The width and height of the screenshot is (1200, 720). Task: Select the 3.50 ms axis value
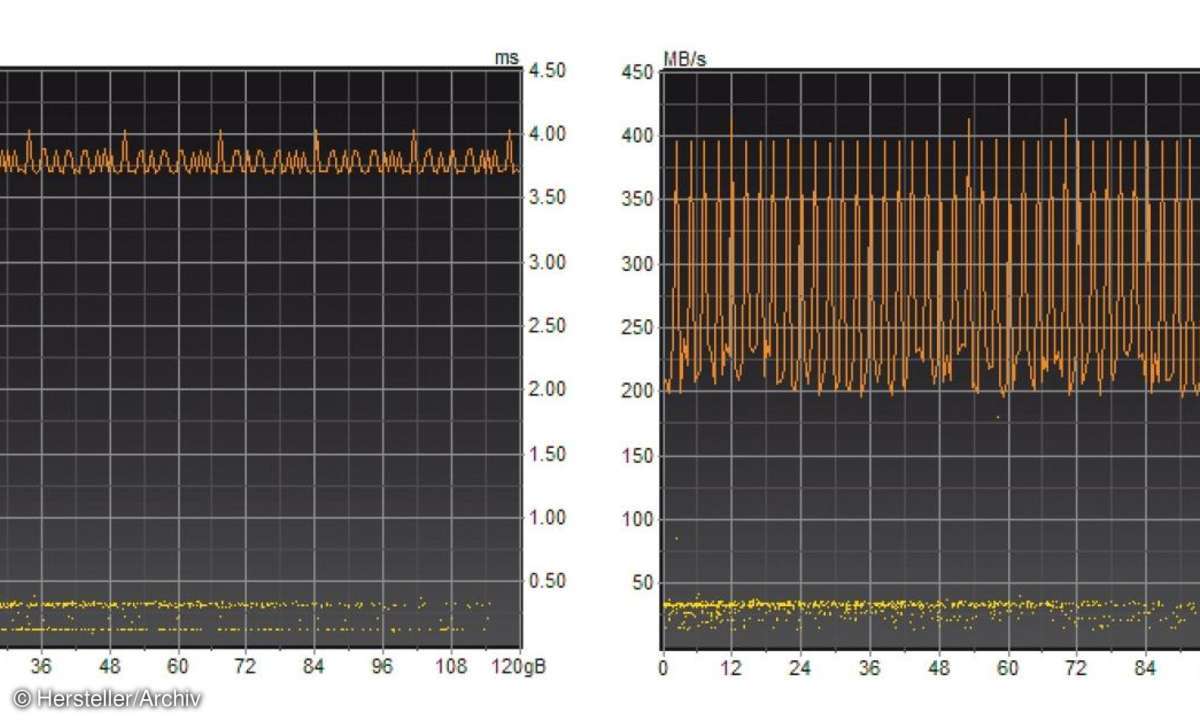coord(548,198)
